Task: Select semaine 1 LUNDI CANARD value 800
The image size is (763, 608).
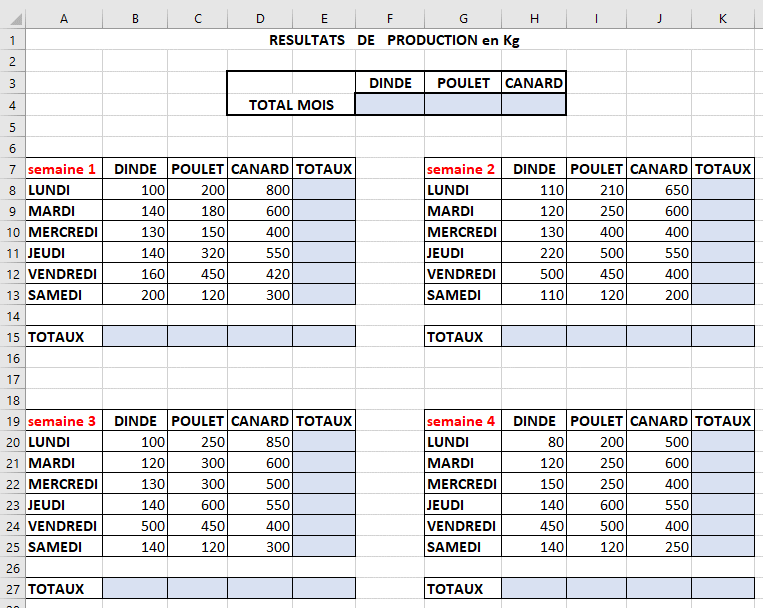Action: [260, 190]
